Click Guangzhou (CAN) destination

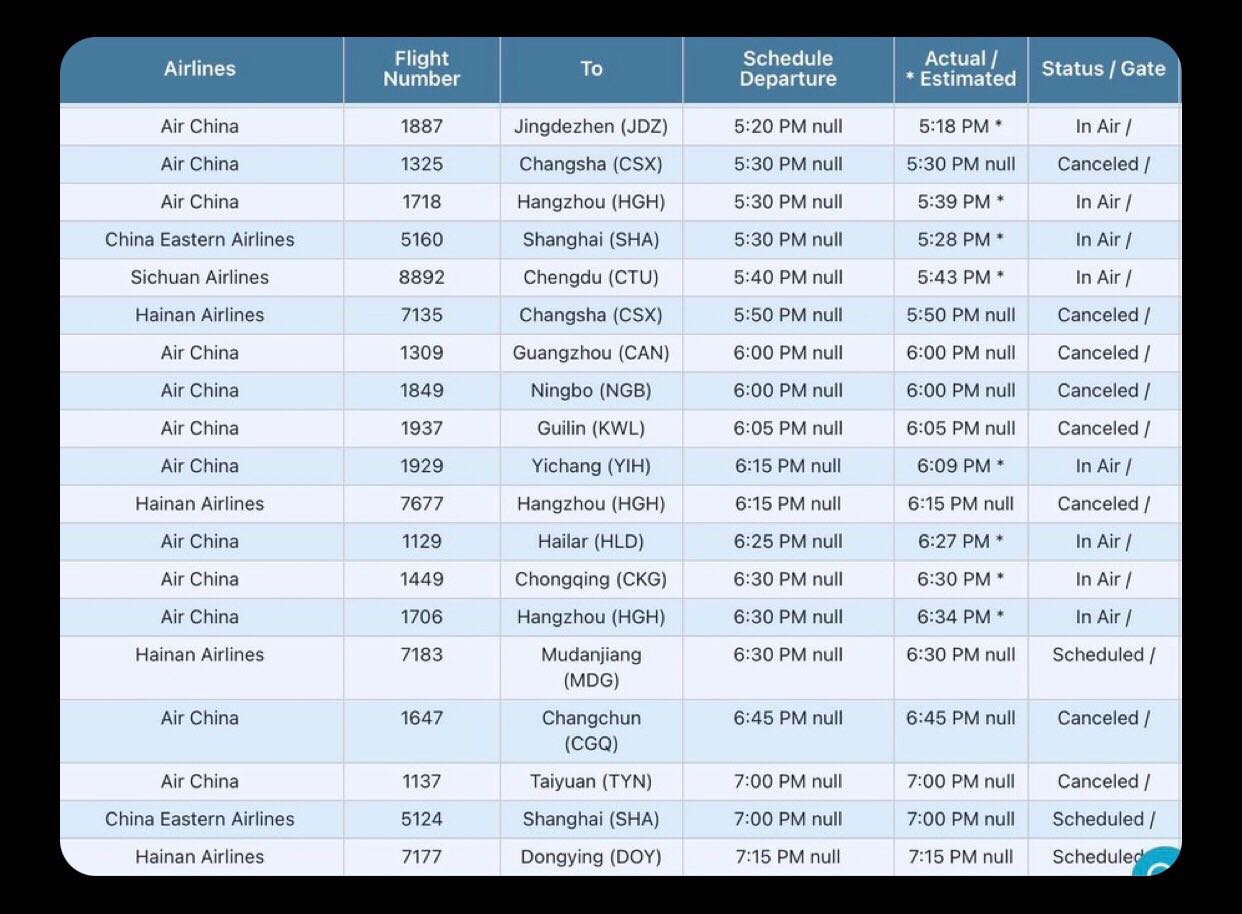(x=591, y=353)
